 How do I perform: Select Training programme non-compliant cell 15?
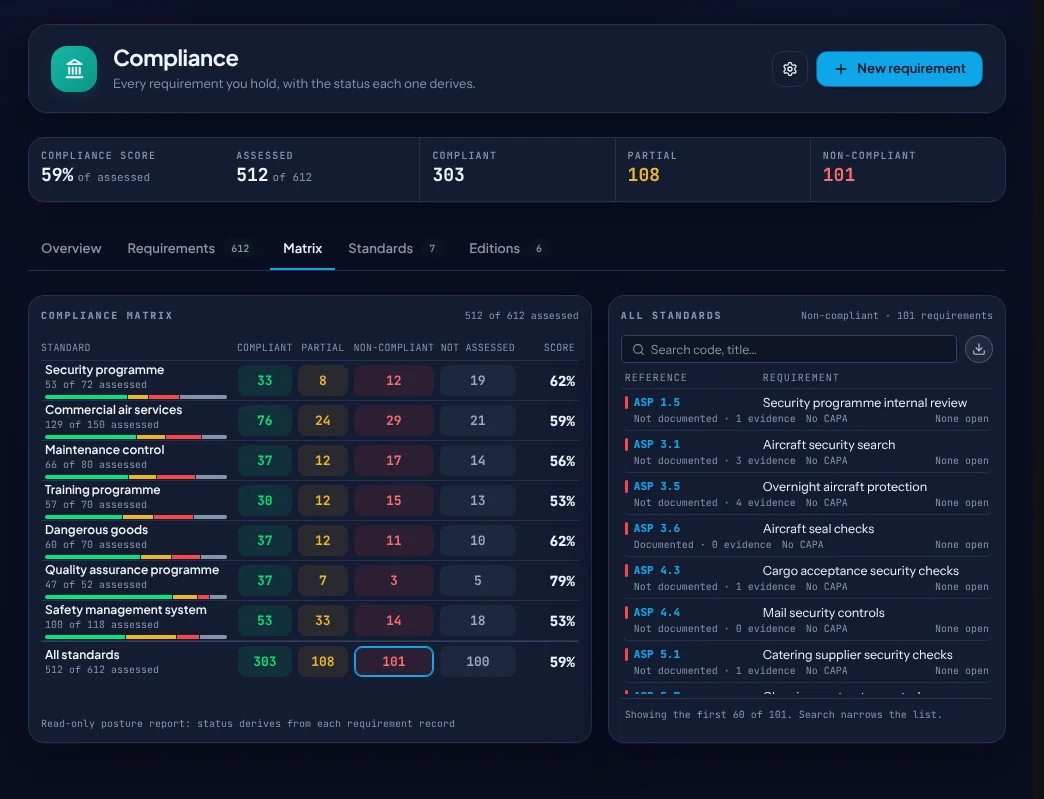tap(393, 500)
